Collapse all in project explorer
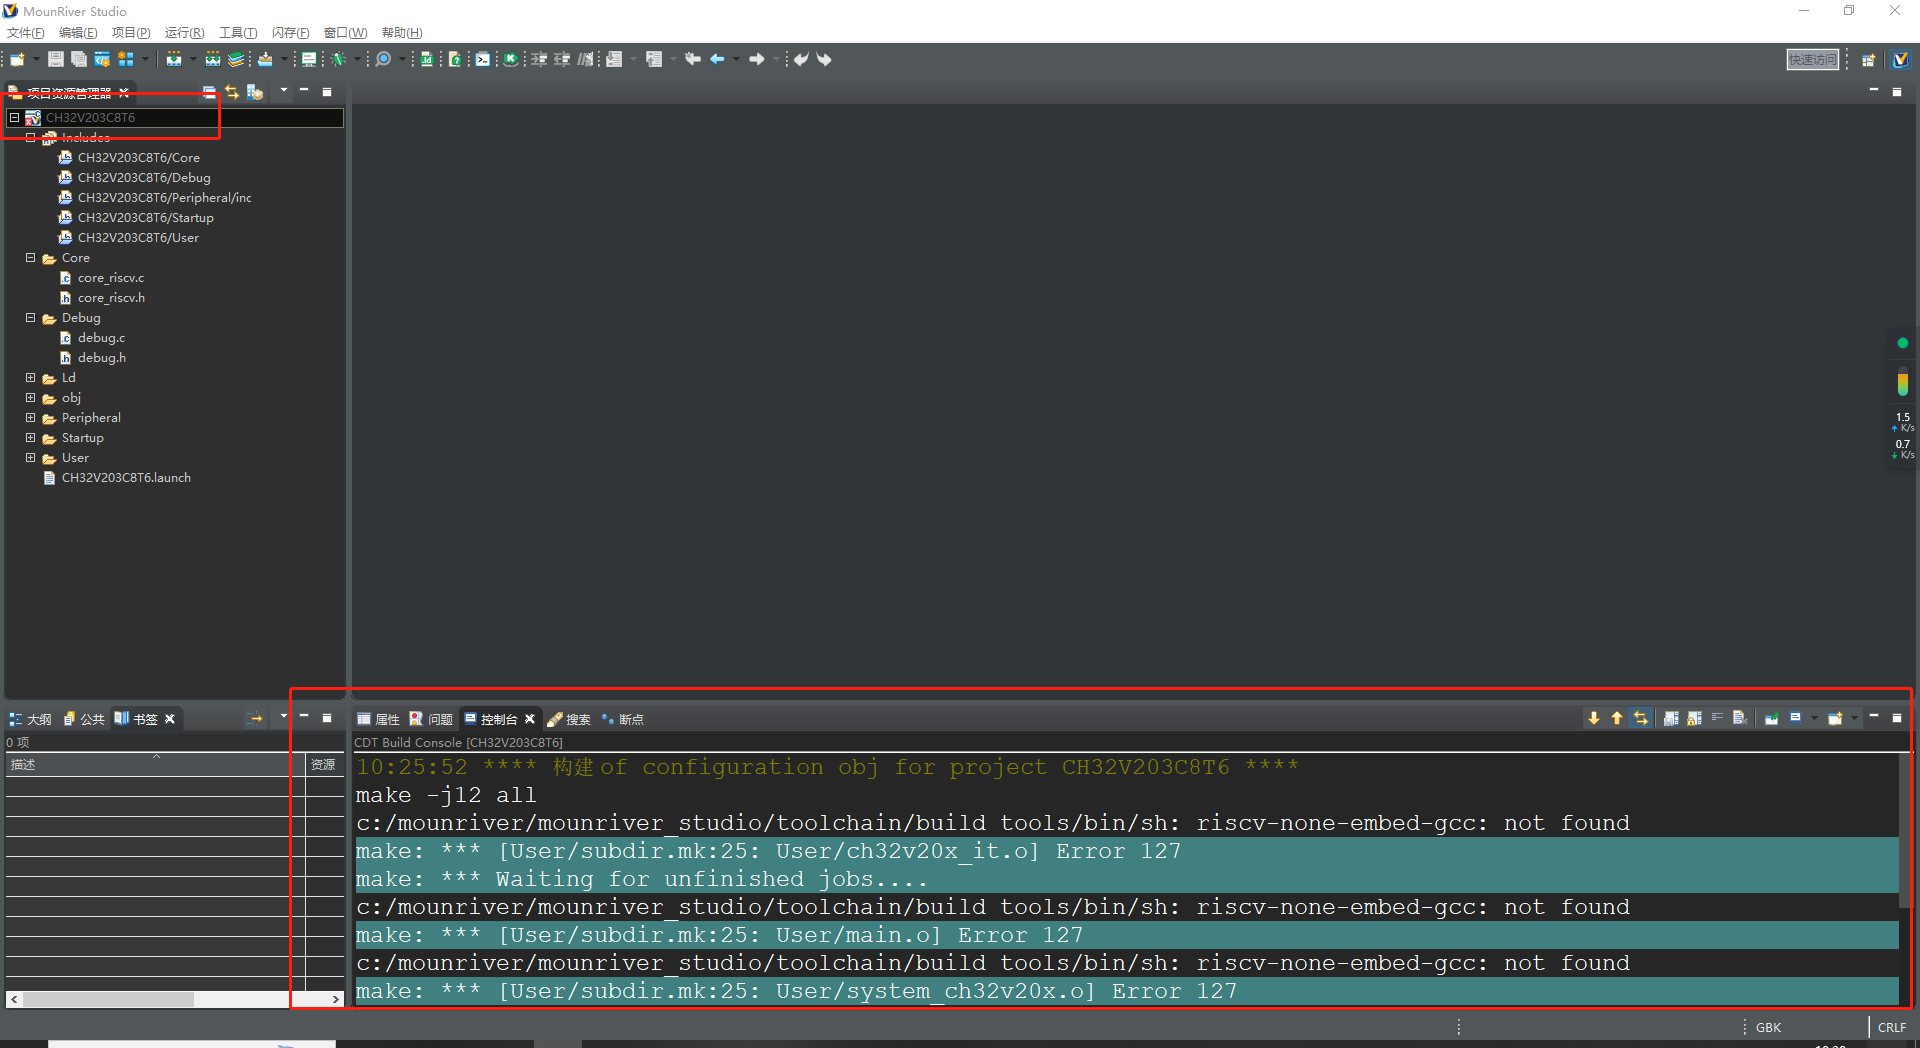 point(209,92)
